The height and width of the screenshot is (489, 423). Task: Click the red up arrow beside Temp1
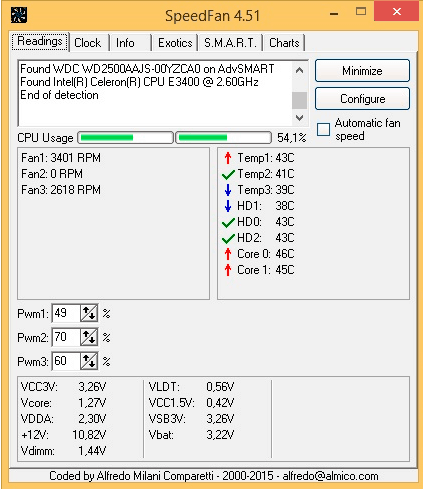pos(228,158)
